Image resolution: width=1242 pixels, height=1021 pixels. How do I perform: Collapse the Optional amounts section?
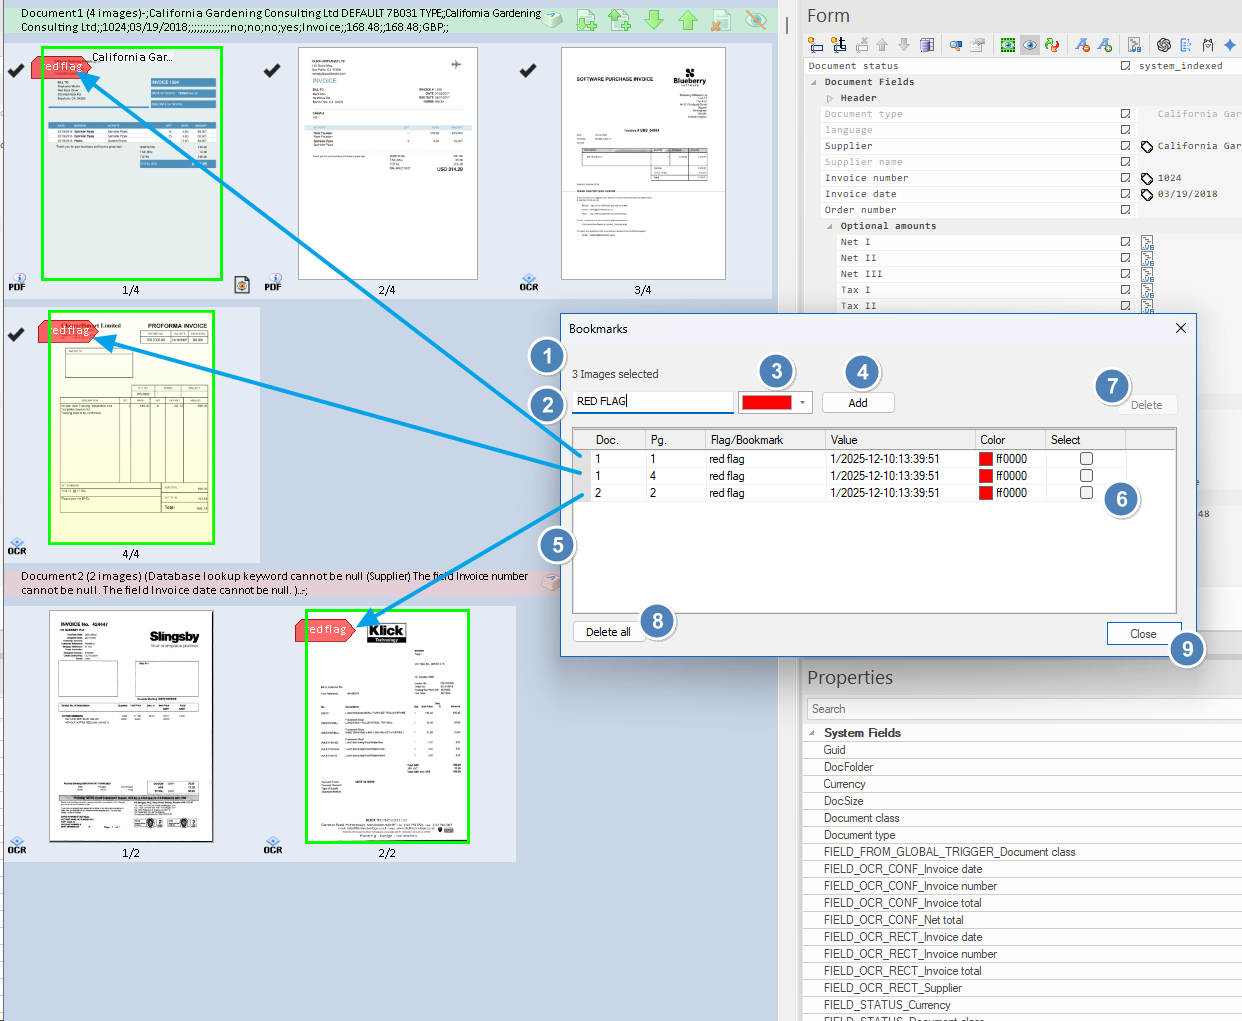(x=830, y=226)
